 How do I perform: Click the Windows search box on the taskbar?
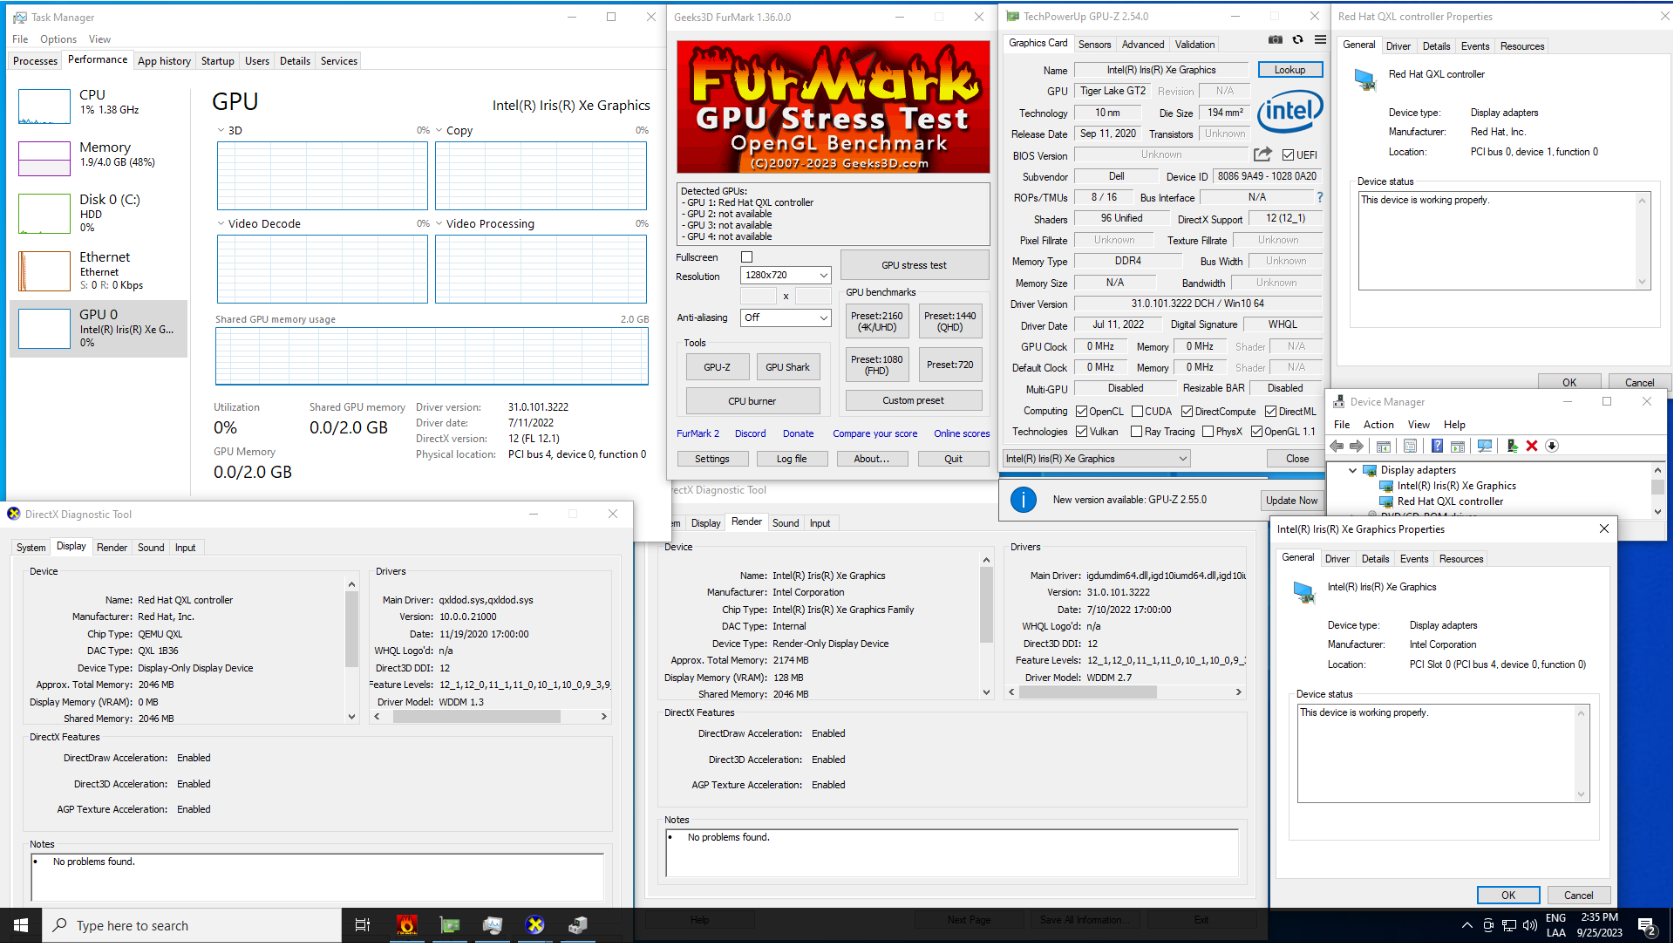(190, 925)
